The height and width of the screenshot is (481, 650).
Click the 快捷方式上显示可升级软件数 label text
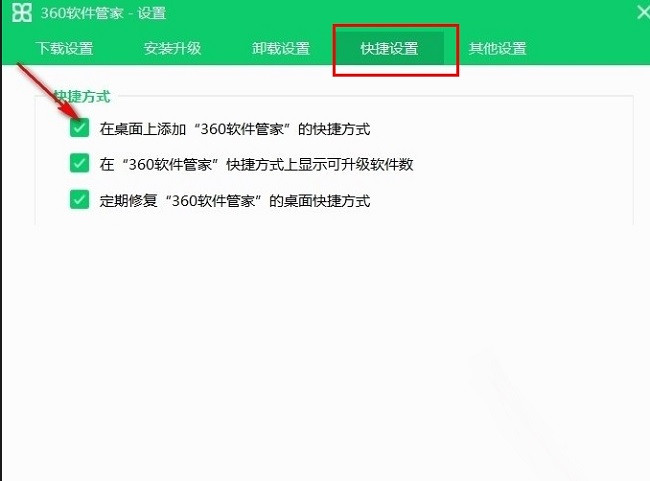(320, 165)
